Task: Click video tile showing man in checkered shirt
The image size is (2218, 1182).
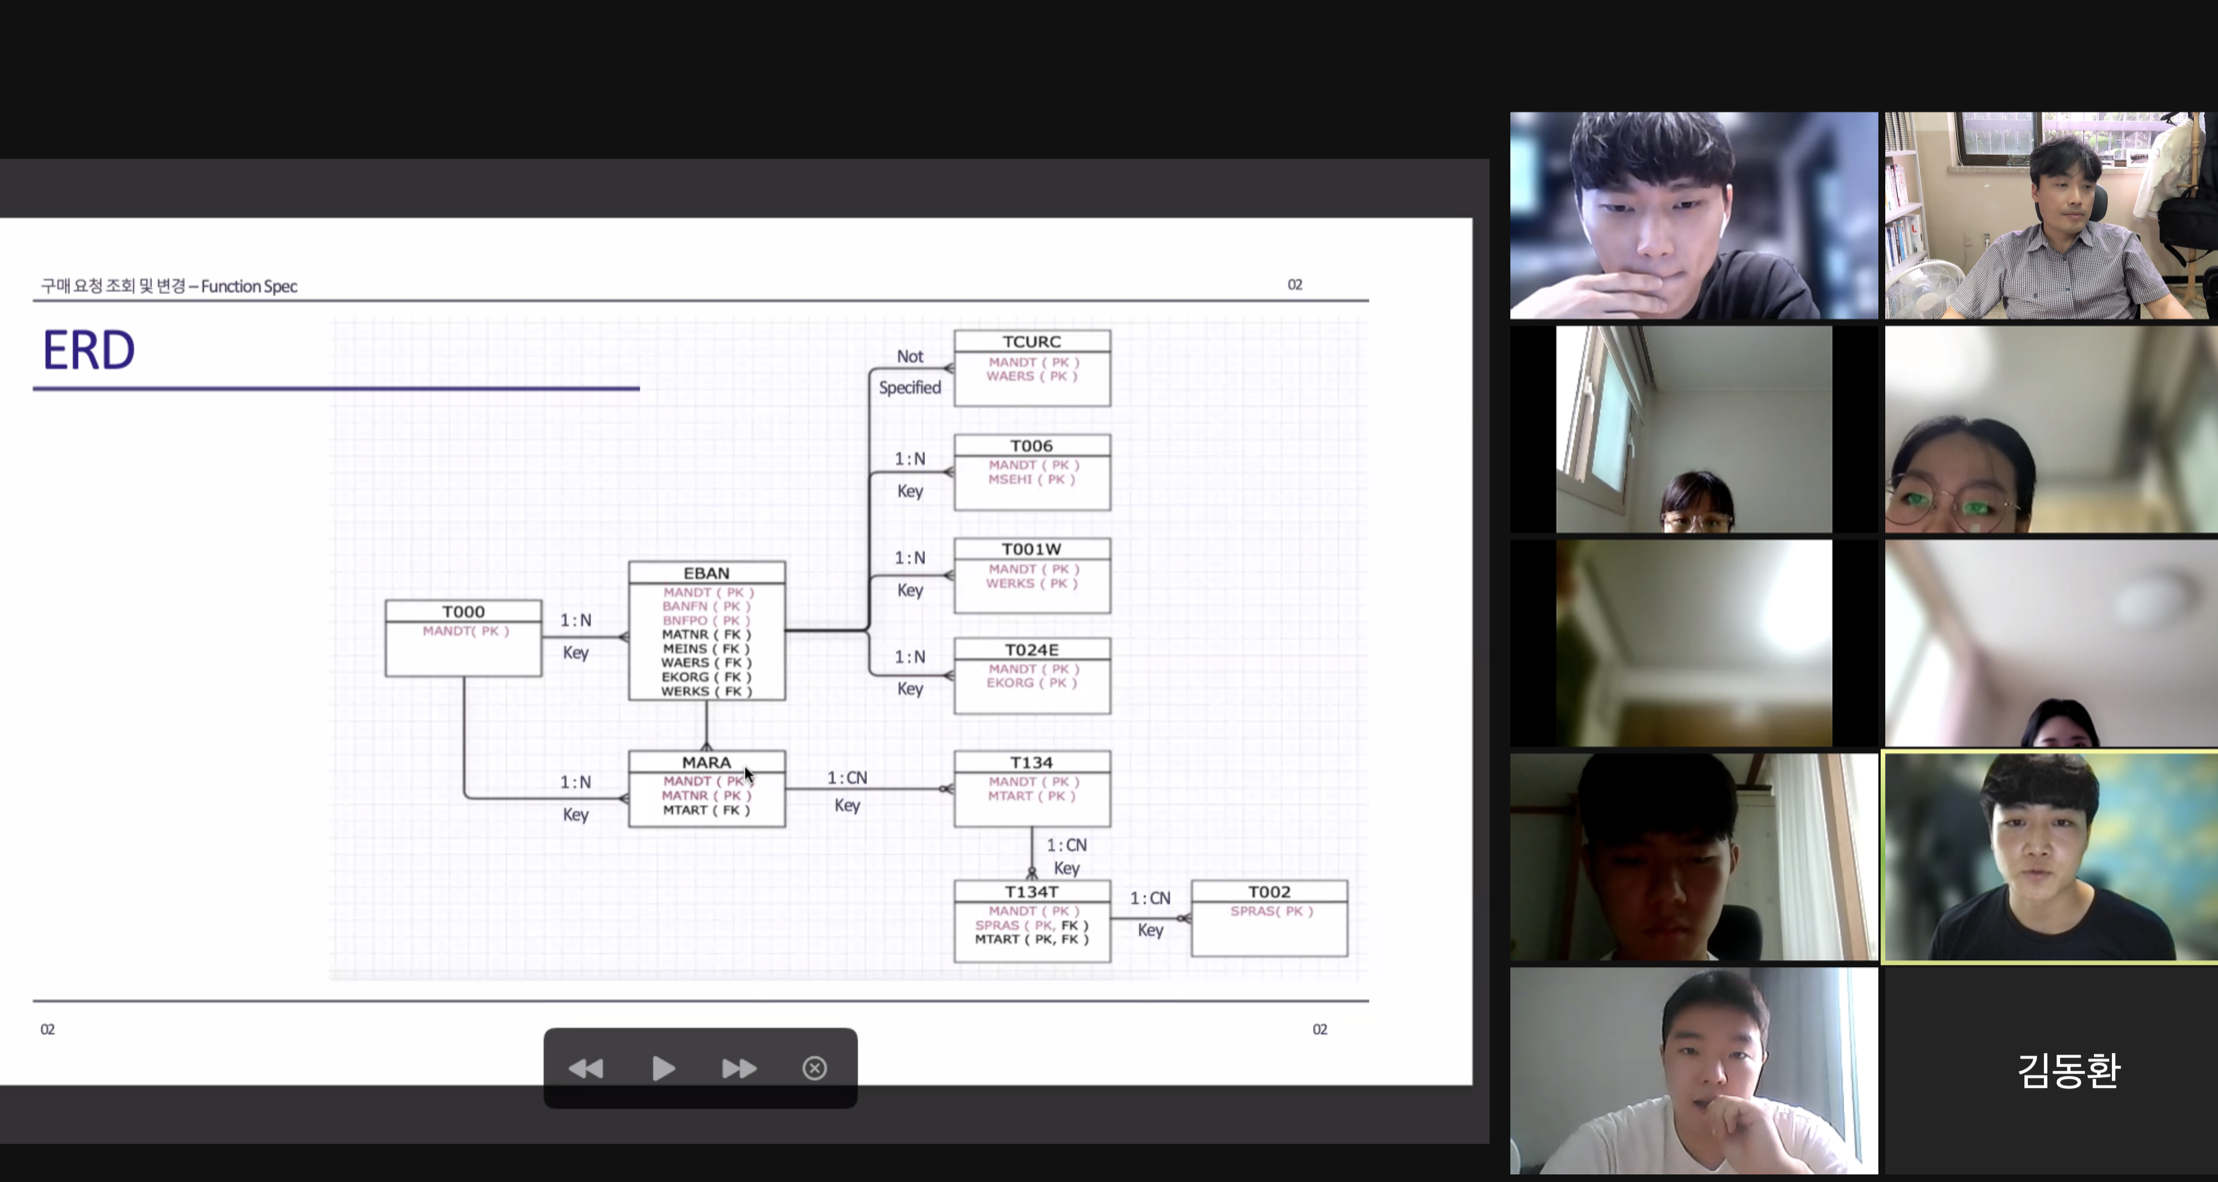Action: [x=2050, y=215]
